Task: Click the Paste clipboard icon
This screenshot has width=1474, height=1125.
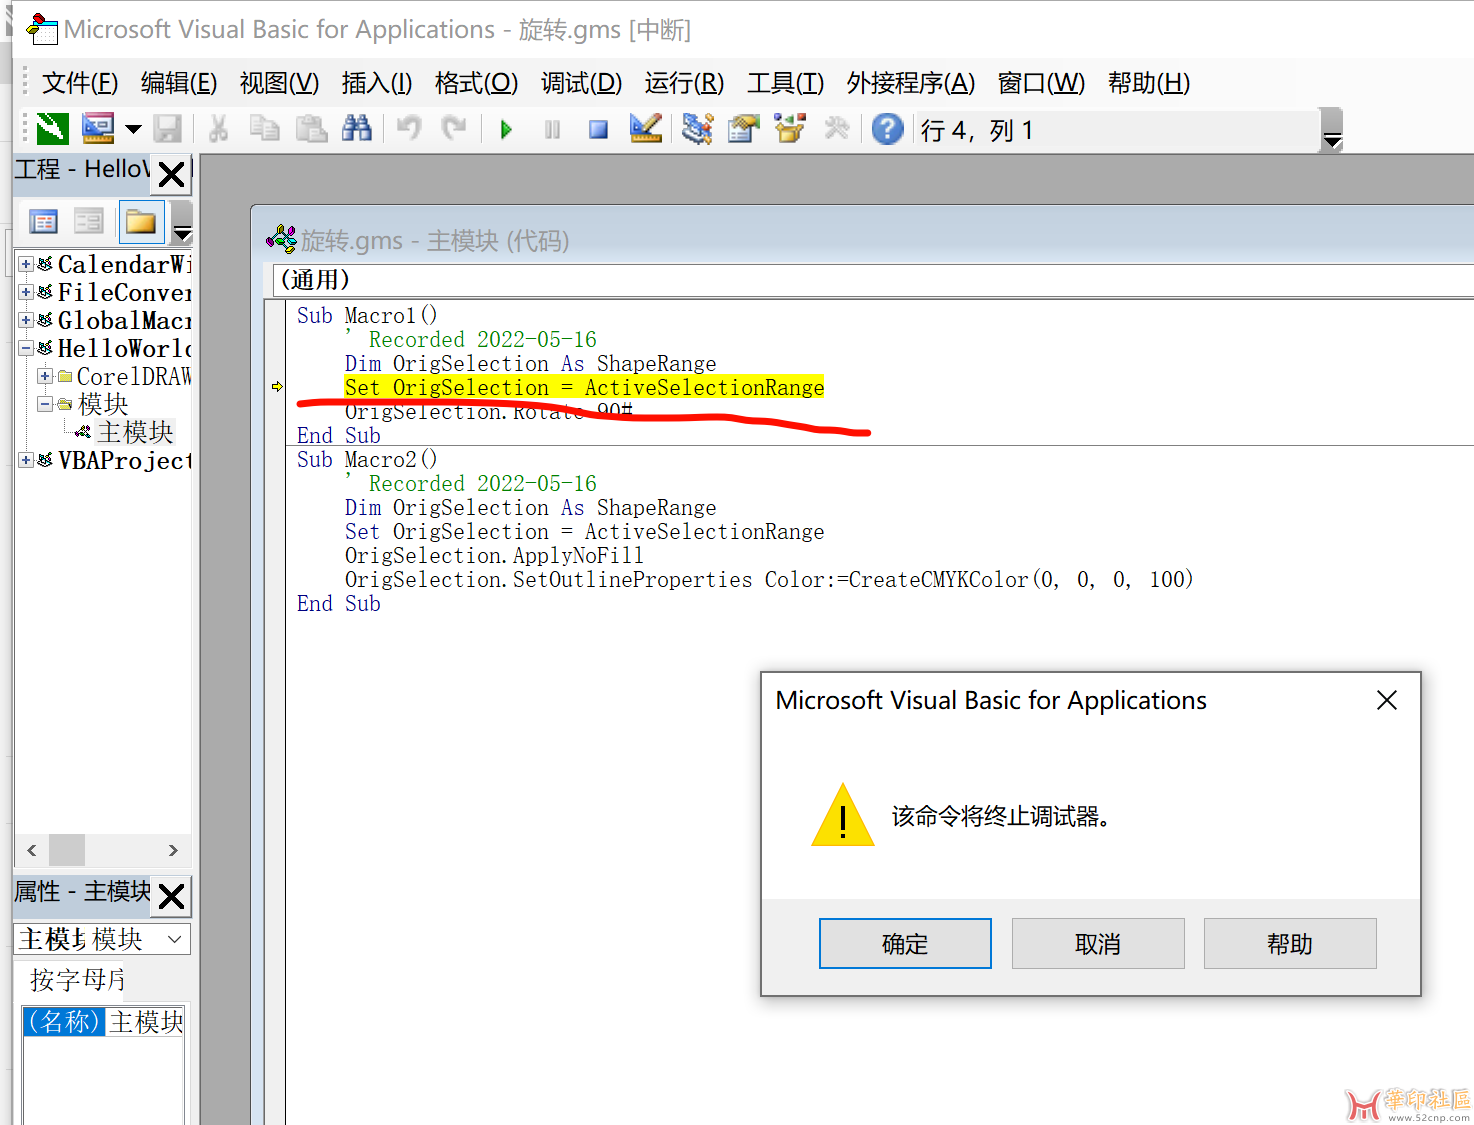Action: [x=311, y=129]
